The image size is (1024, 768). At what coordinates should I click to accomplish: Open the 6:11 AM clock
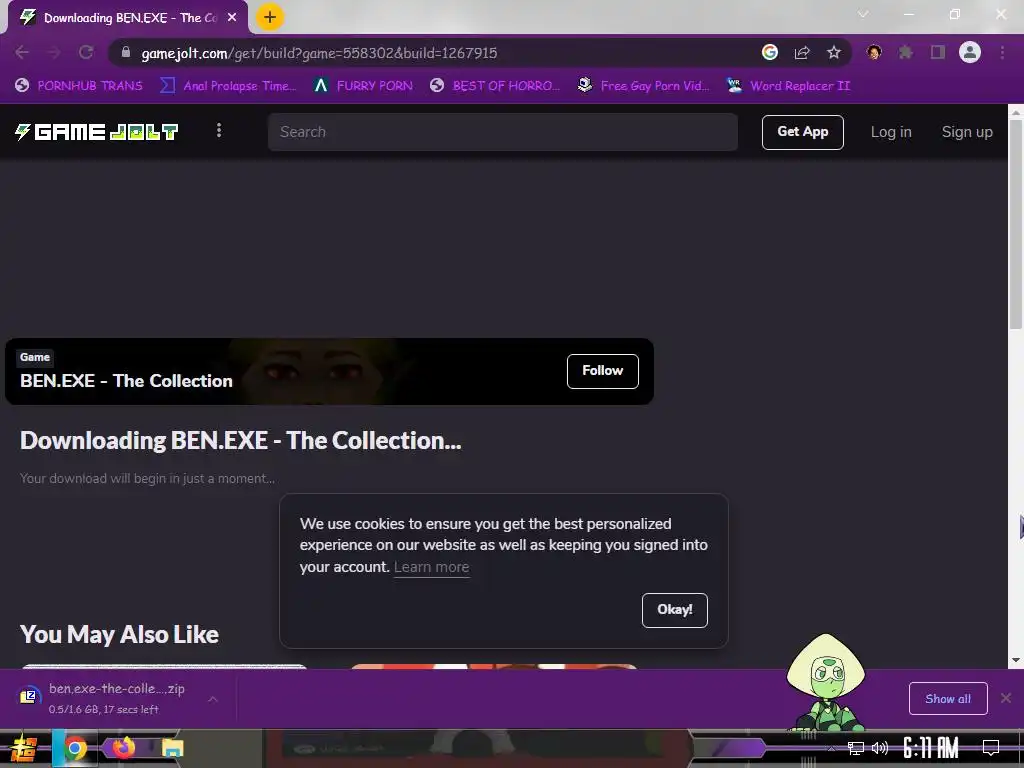point(931,748)
